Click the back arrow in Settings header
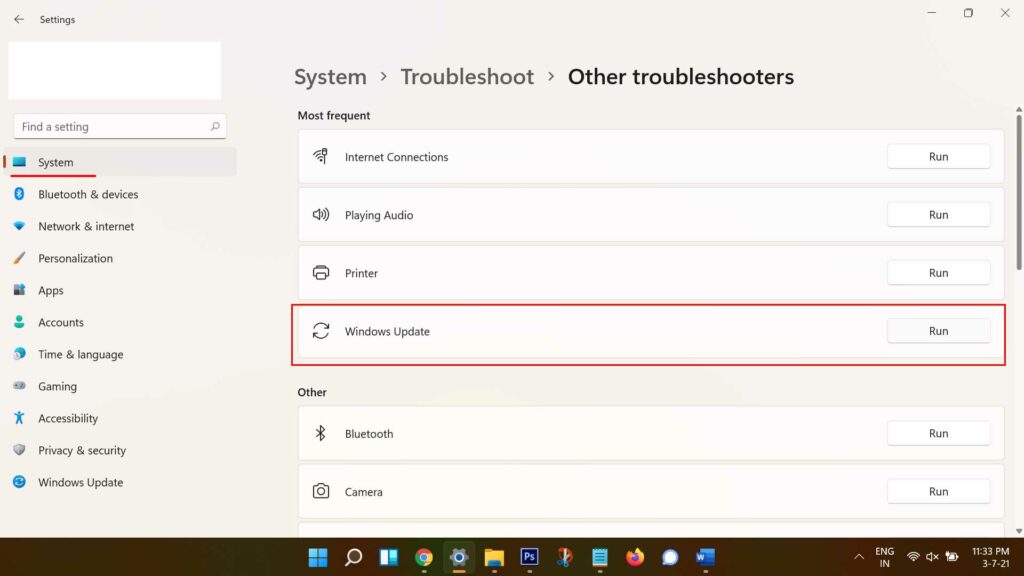The width and height of the screenshot is (1024, 576). point(19,20)
